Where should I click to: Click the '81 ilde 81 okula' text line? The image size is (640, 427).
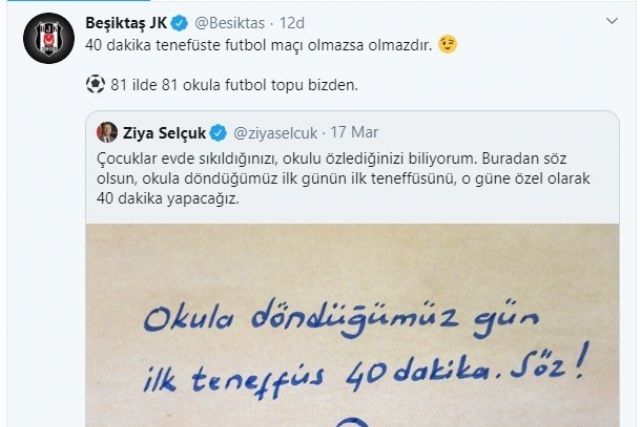(234, 85)
